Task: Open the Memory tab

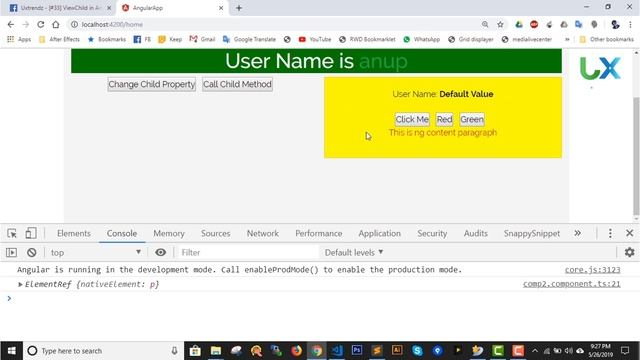Action: coord(169,233)
